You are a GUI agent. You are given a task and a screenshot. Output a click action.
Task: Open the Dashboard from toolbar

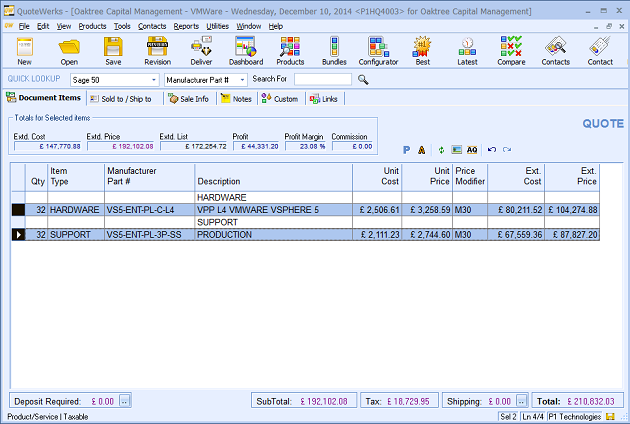(x=246, y=51)
